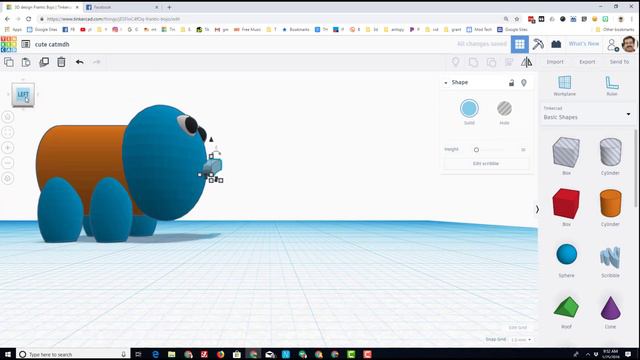Screen dimensions: 640x360
Task: Pick the green Roof shape
Action: (566, 307)
